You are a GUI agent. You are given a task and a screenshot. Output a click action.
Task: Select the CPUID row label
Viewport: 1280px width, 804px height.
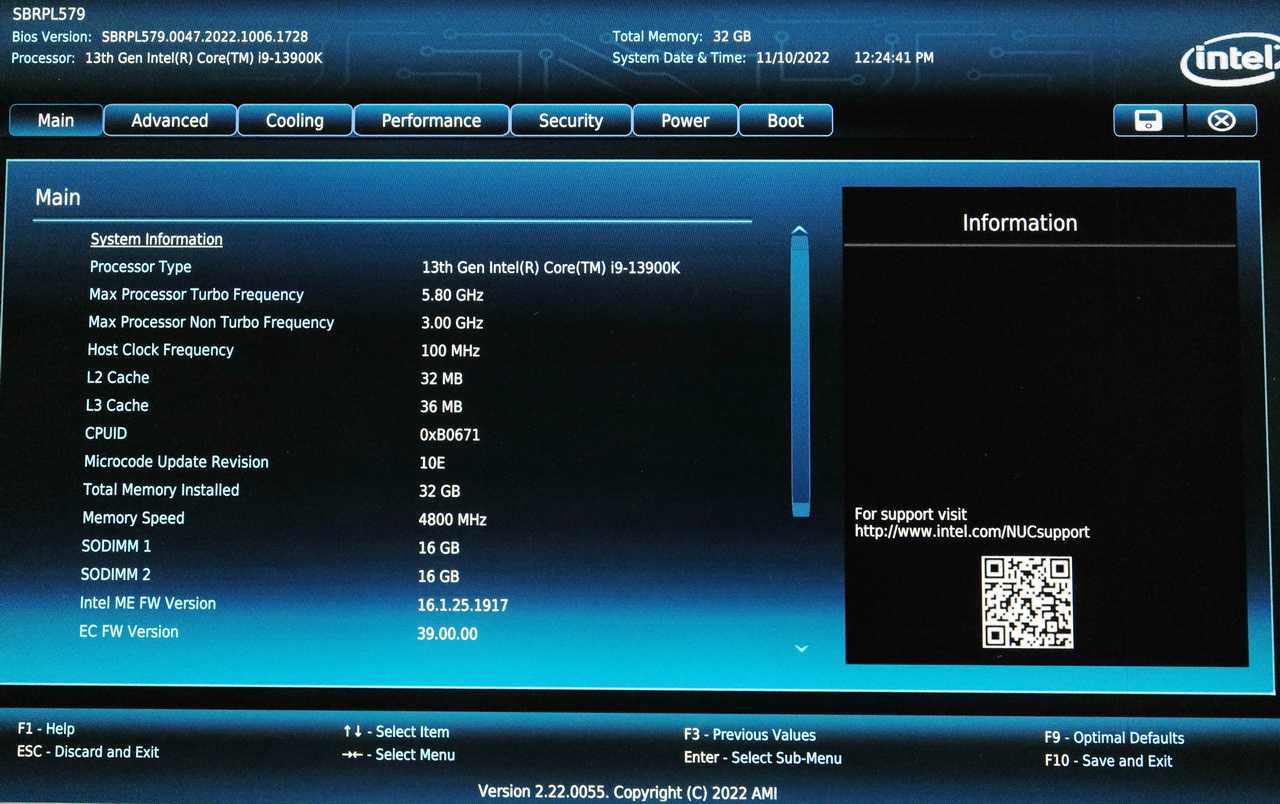point(106,434)
